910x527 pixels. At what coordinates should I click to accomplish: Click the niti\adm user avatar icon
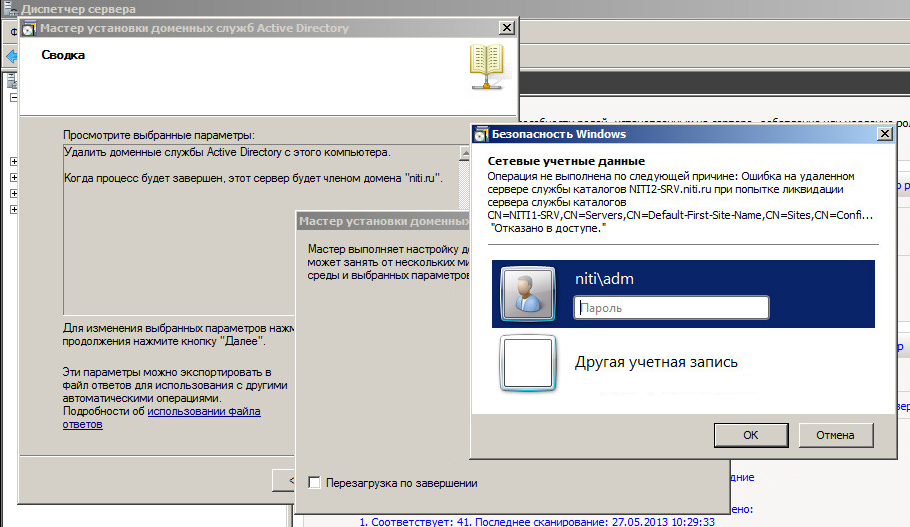coord(528,294)
